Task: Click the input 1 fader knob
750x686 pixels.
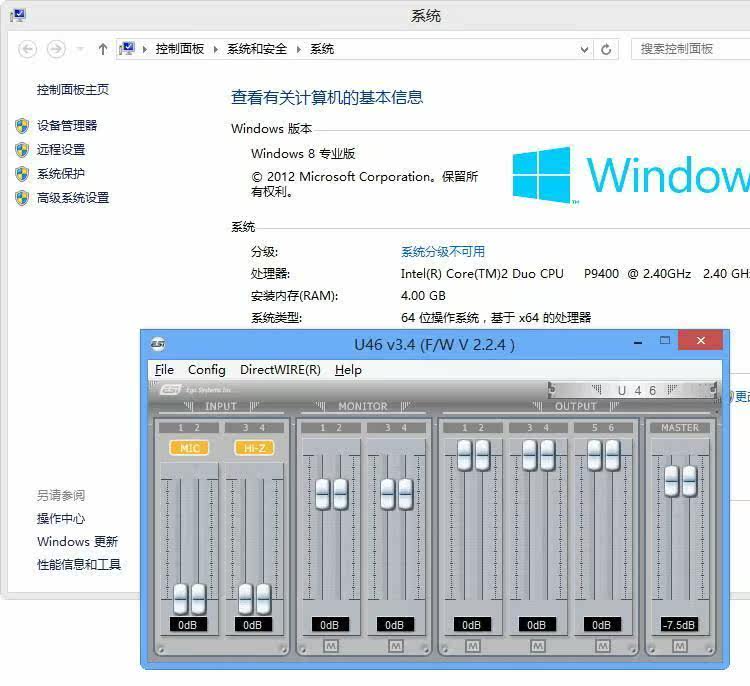Action: pyautogui.click(x=180, y=598)
